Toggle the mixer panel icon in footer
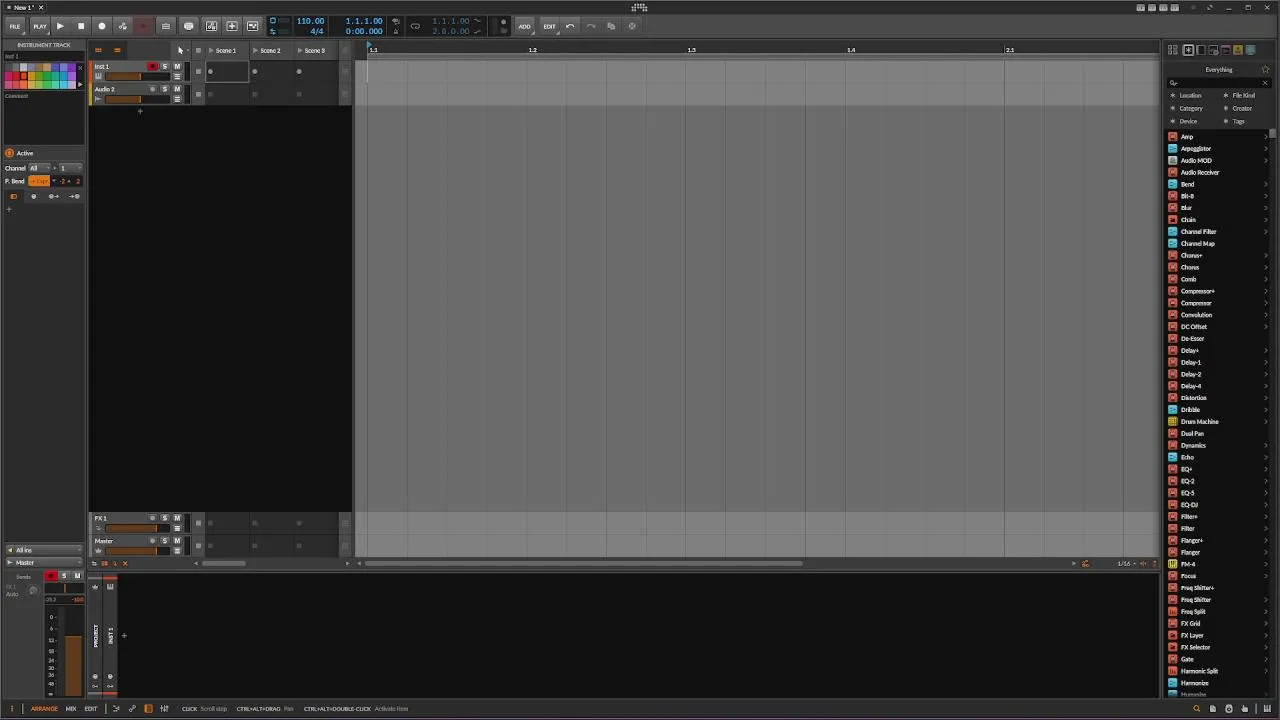Image resolution: width=1280 pixels, height=720 pixels. click(164, 708)
